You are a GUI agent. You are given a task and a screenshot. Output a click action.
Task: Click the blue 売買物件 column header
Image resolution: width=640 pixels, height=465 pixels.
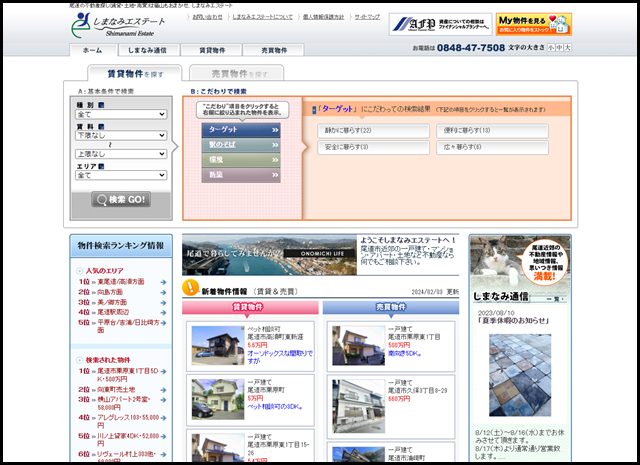pos(391,307)
